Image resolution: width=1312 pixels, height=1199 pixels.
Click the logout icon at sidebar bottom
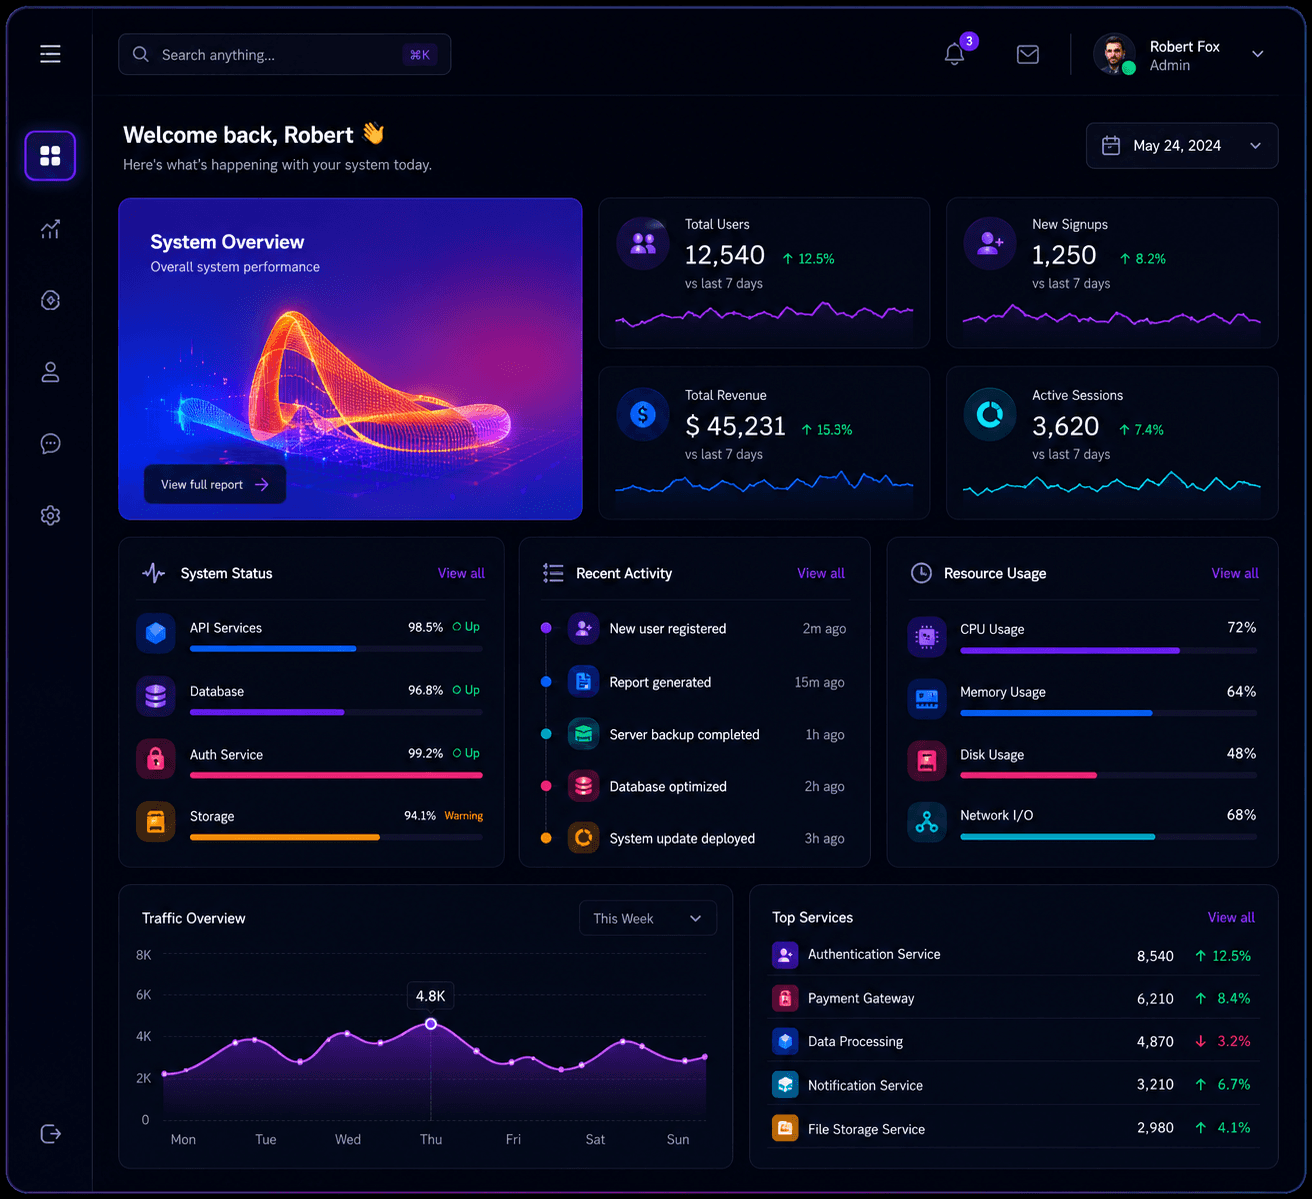pos(50,1134)
